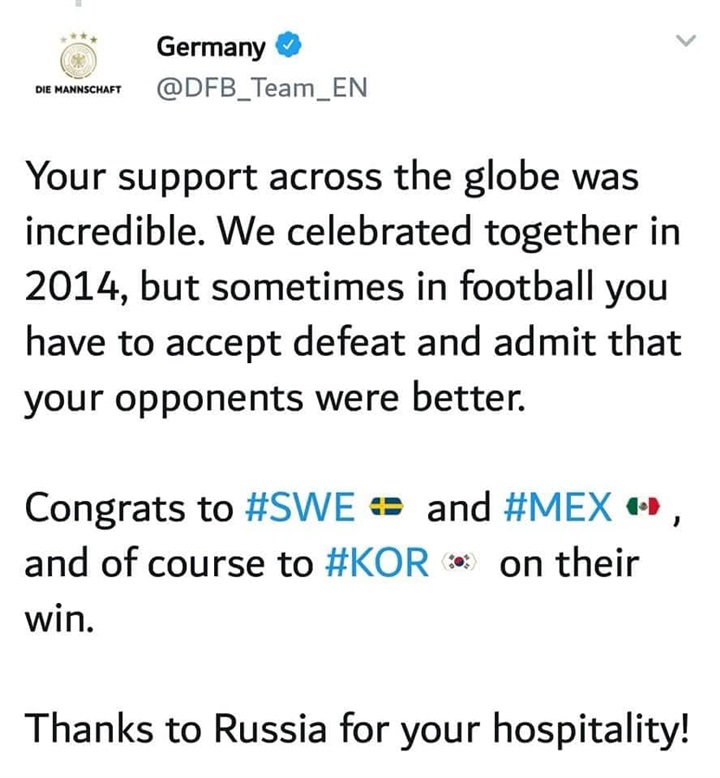Click the 'Thanks to Russia' line
The height and width of the screenshot is (778, 720).
point(357,729)
